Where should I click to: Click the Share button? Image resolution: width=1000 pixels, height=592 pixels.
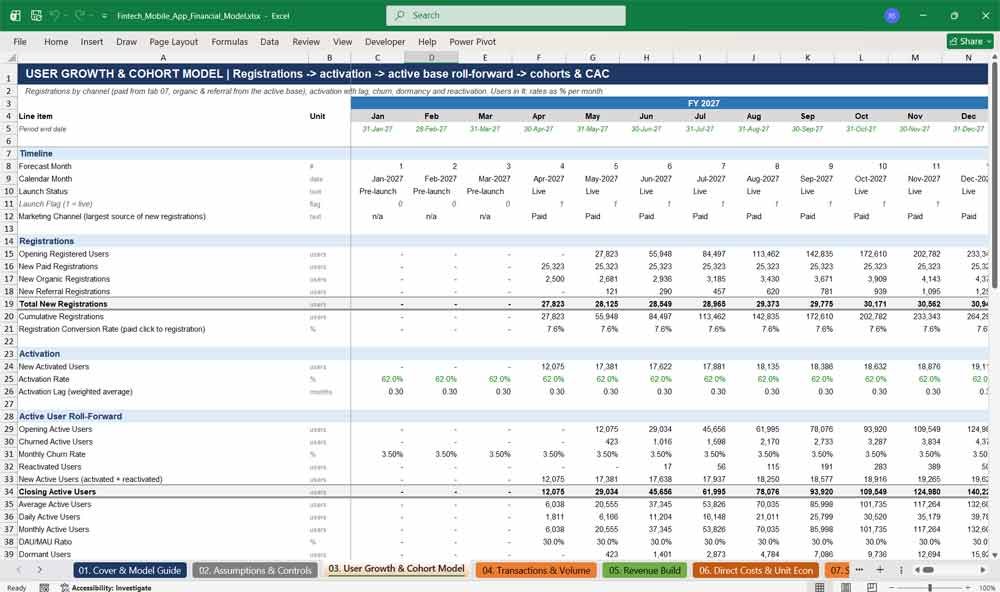coord(970,41)
